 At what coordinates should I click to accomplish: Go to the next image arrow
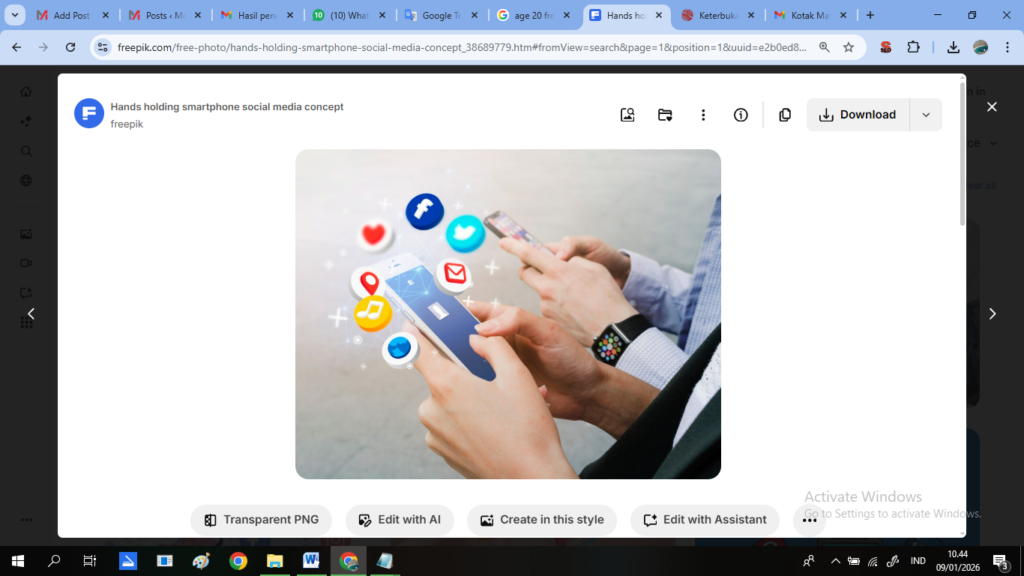click(992, 313)
